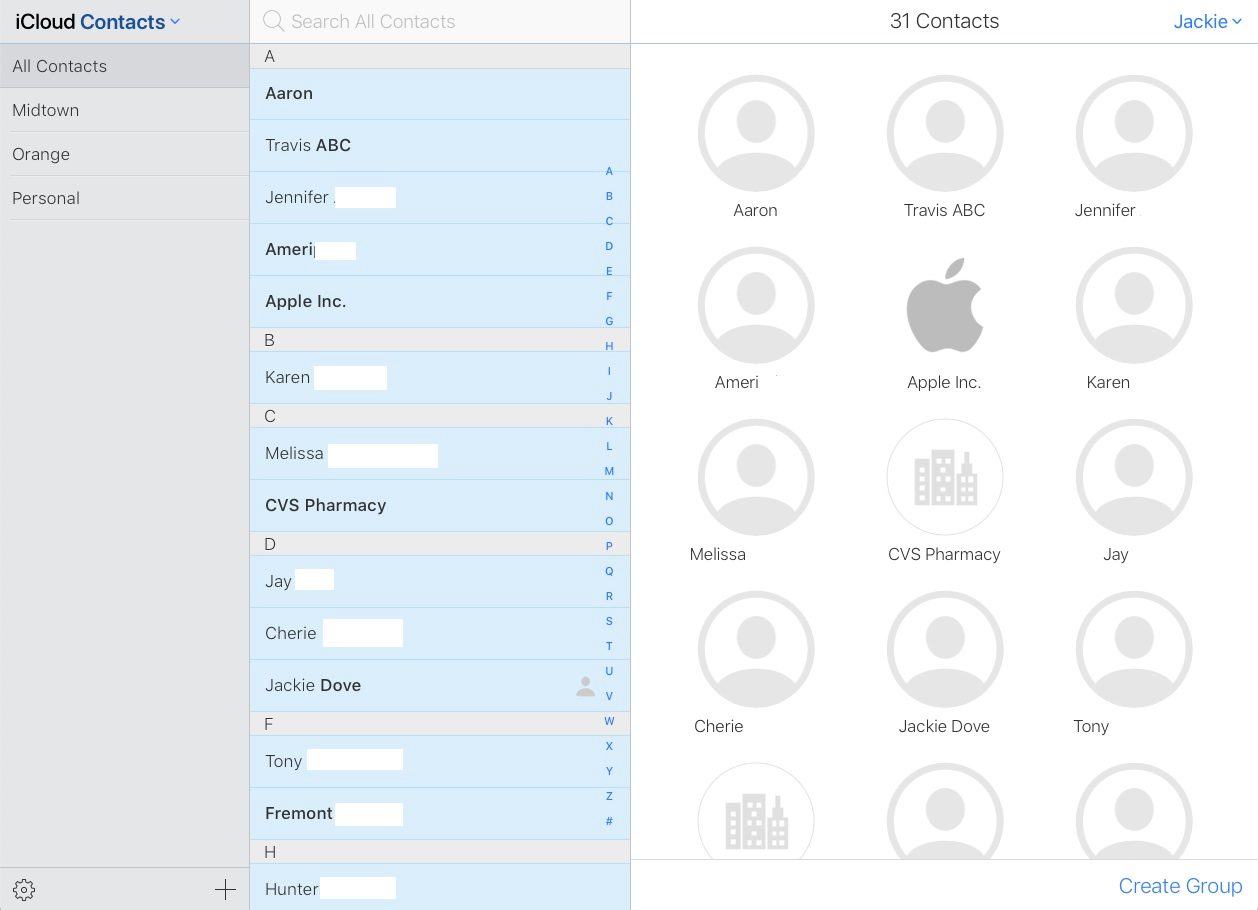Click the plus add contact icon
The width and height of the screenshot is (1258, 910).
point(225,890)
